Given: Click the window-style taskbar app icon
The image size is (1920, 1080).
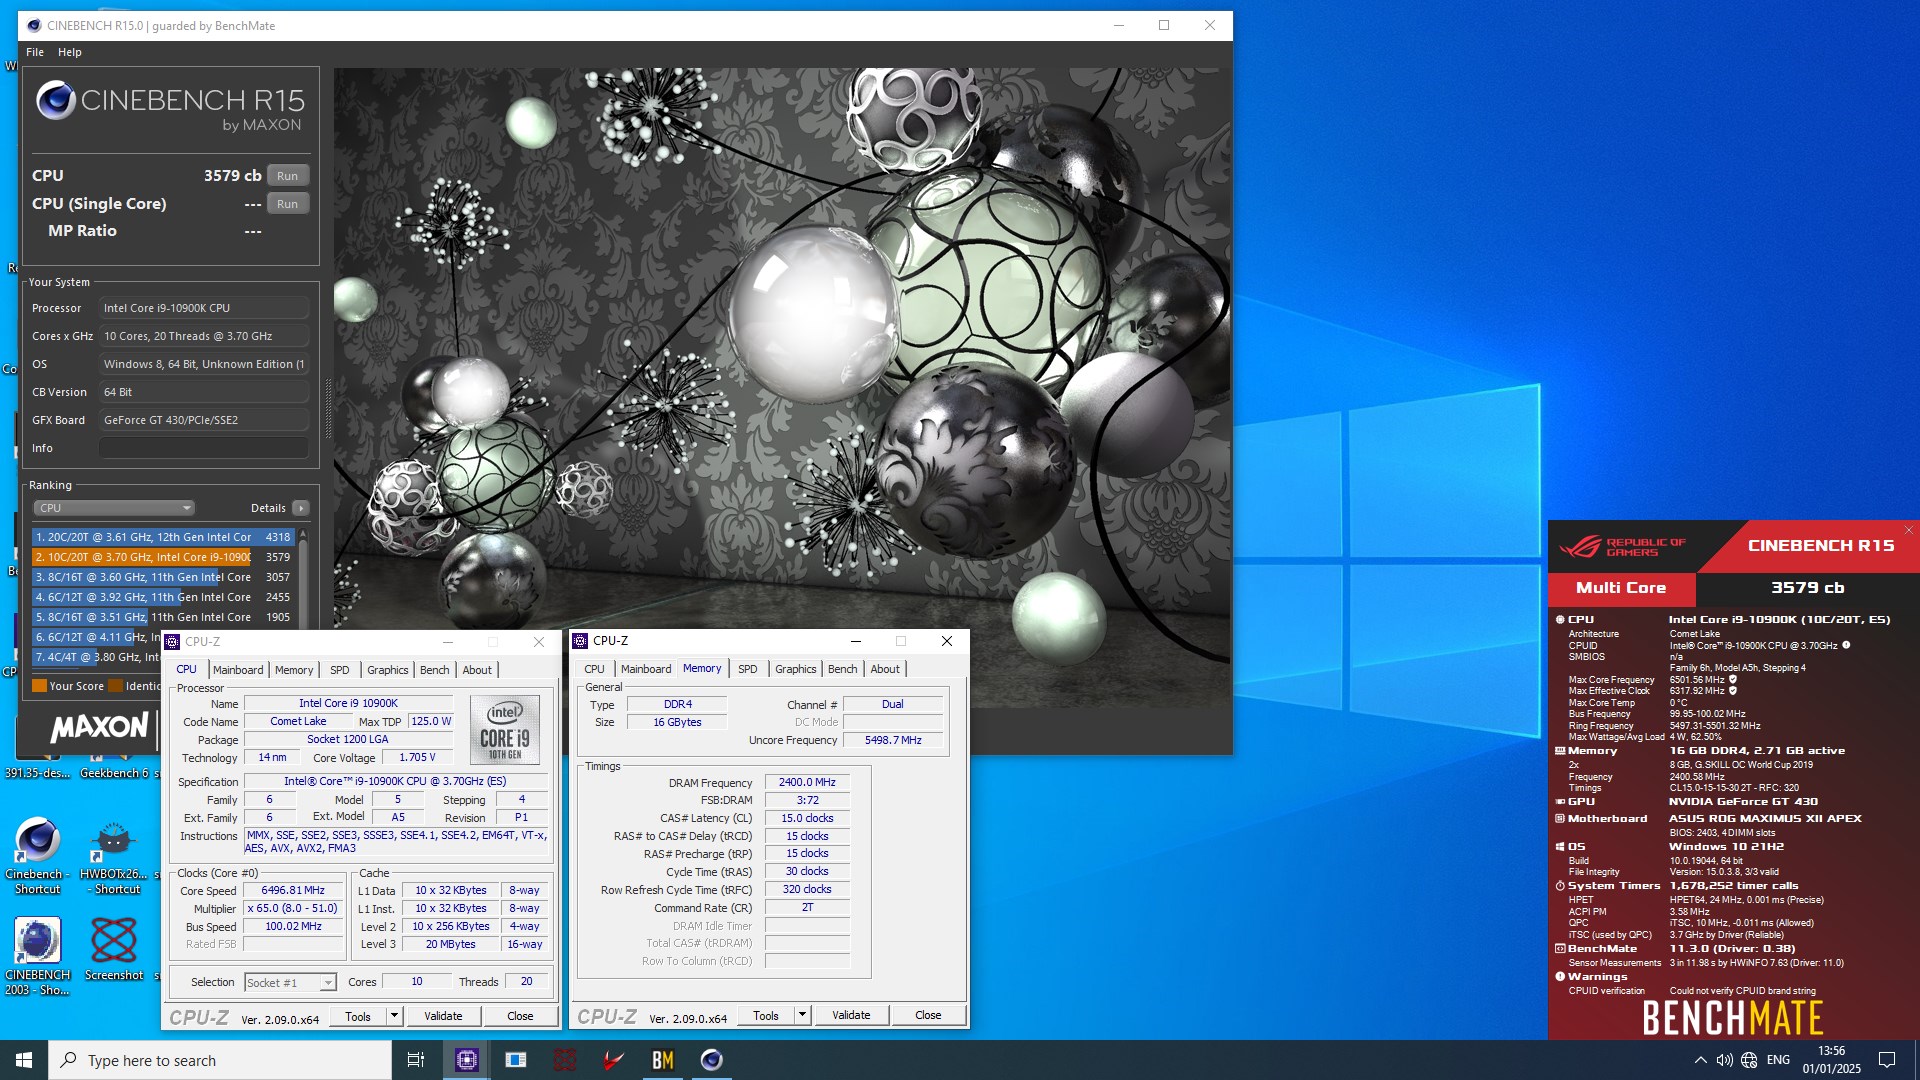Looking at the screenshot, I should coord(516,1060).
